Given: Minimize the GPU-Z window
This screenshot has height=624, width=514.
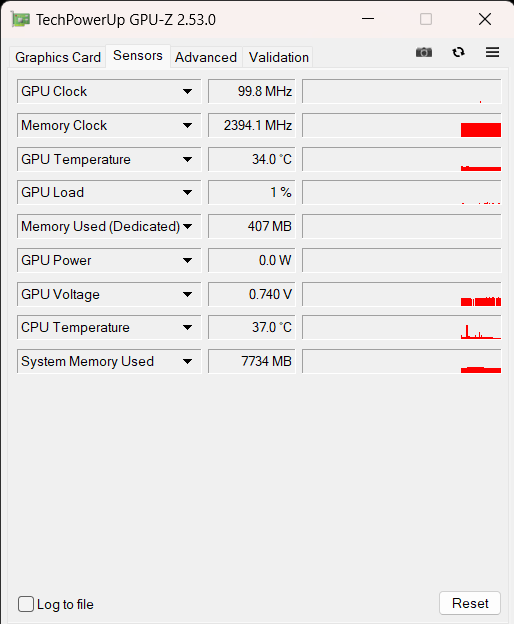Looking at the screenshot, I should [368, 19].
